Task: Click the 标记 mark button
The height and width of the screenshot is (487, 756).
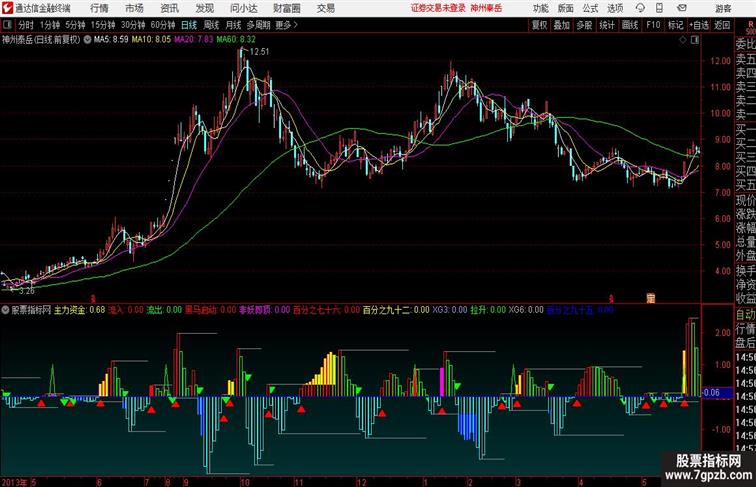Action: [675, 25]
